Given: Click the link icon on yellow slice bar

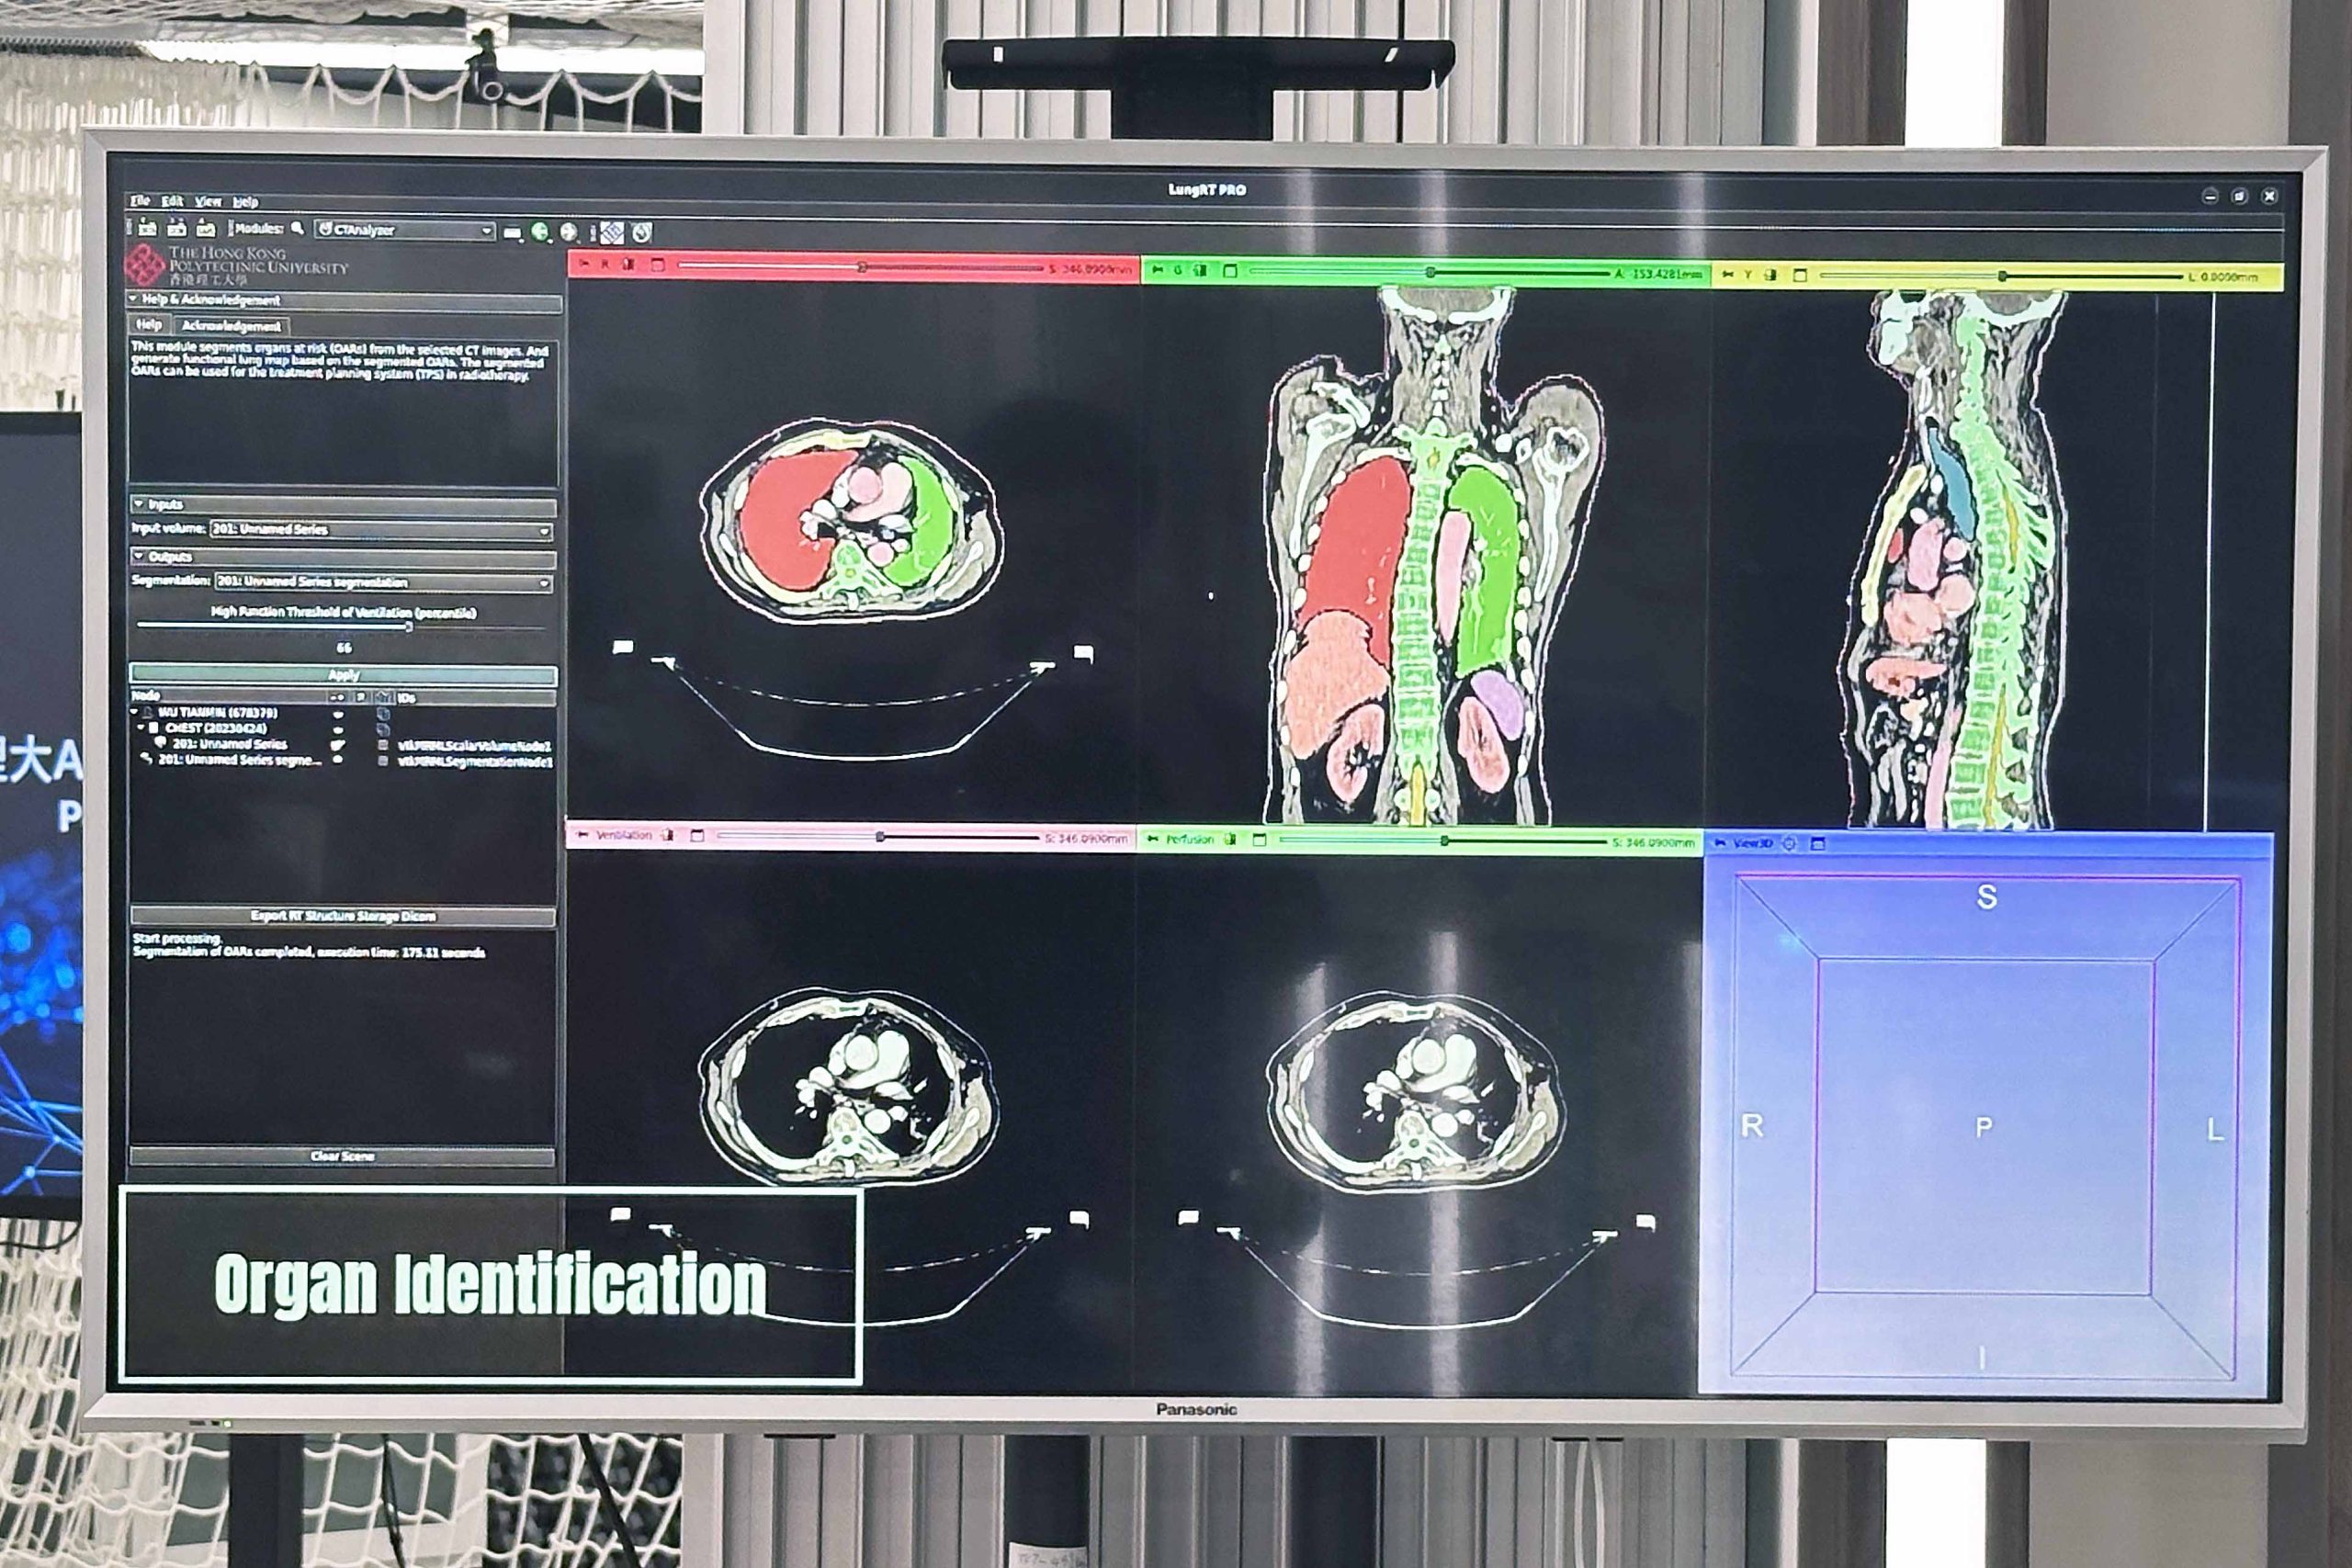Looking at the screenshot, I should 1771,274.
